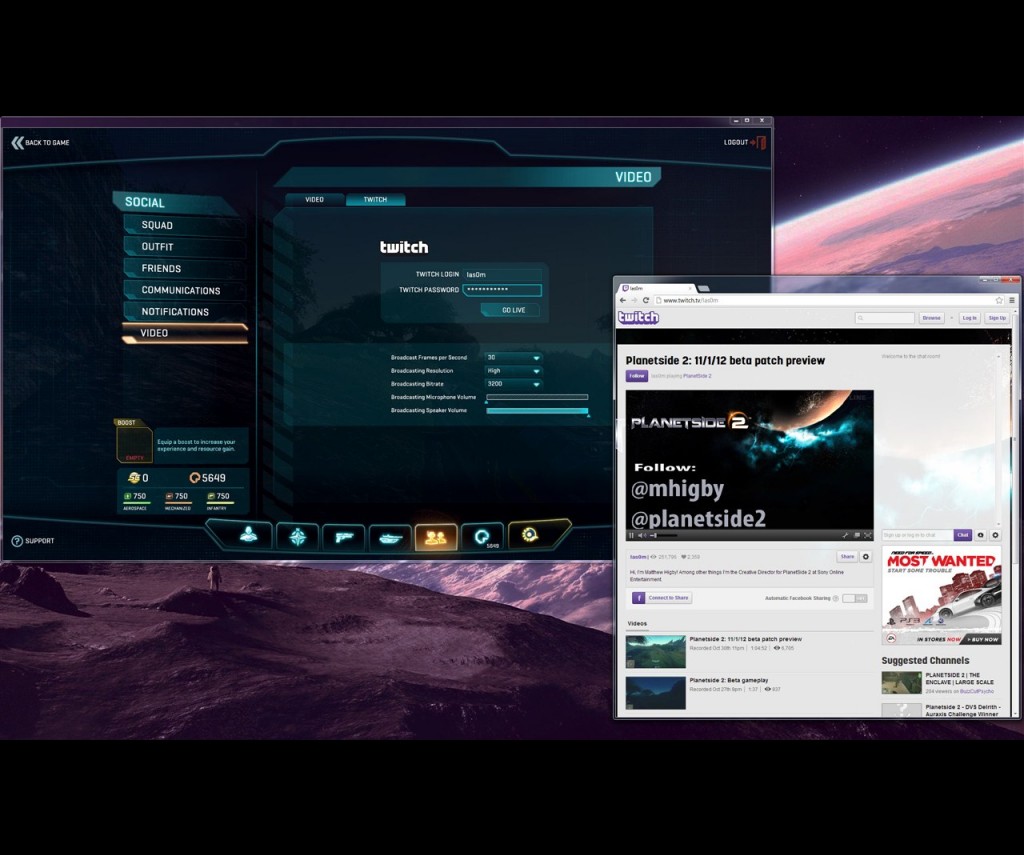The image size is (1024, 855).
Task: Open the weapons loadout gun icon
Action: (x=343, y=537)
